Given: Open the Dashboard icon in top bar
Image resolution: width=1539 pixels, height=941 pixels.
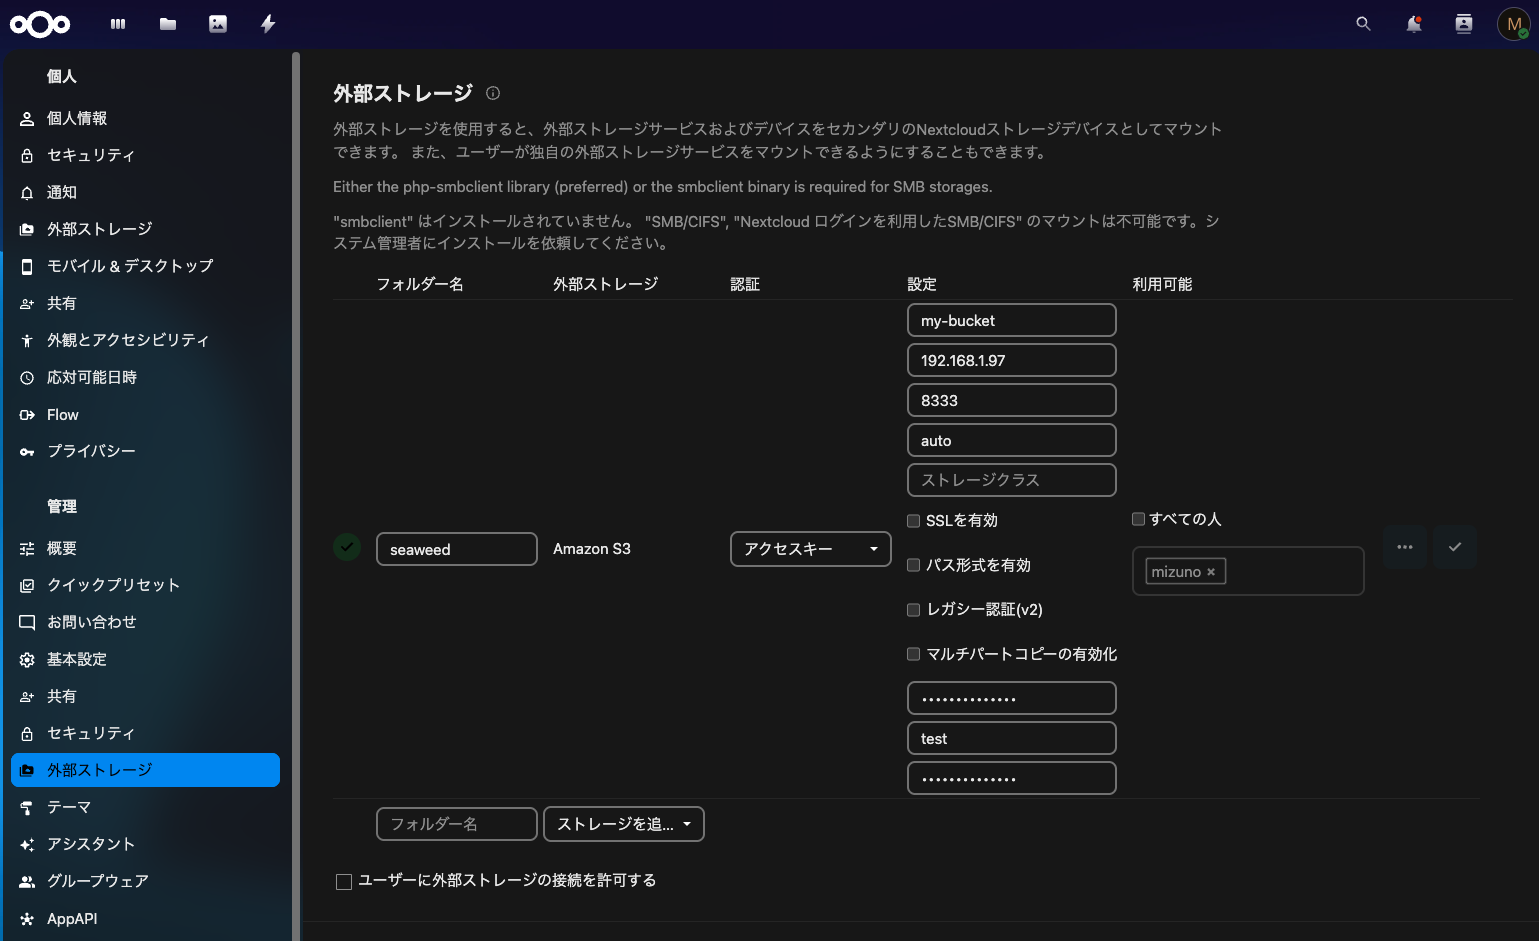Looking at the screenshot, I should 118,24.
